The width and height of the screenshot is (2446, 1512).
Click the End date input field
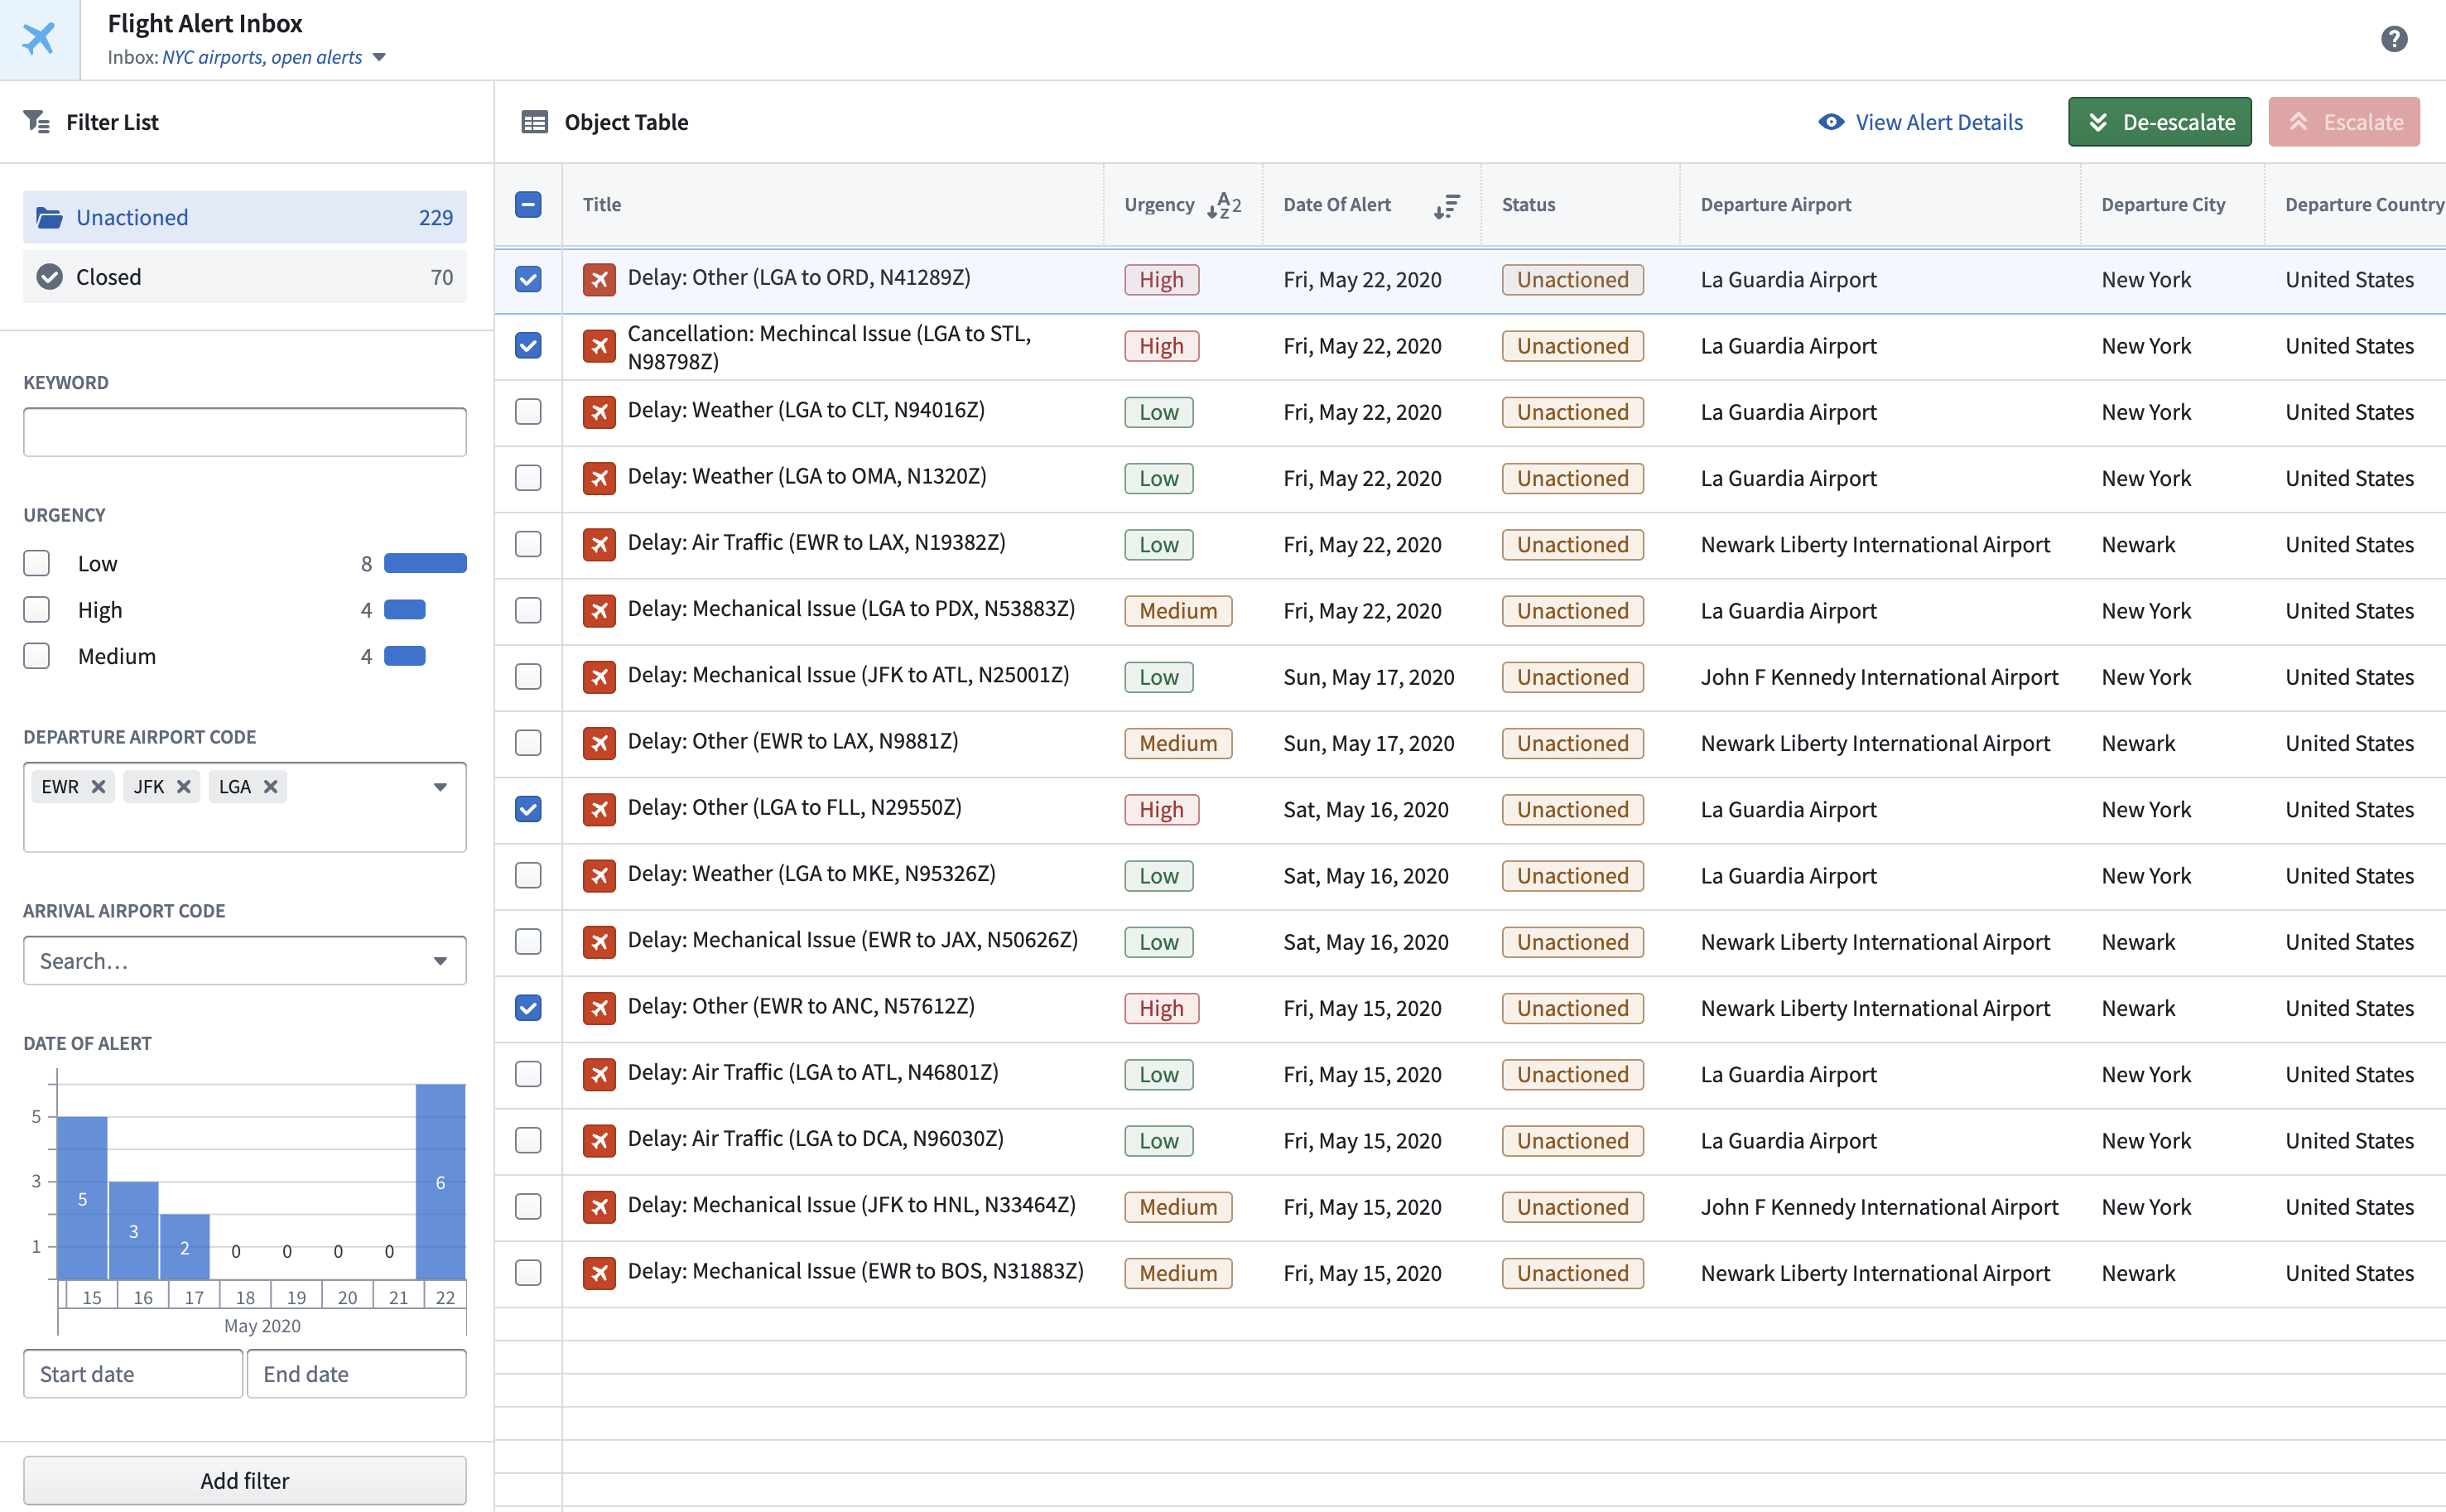356,1374
